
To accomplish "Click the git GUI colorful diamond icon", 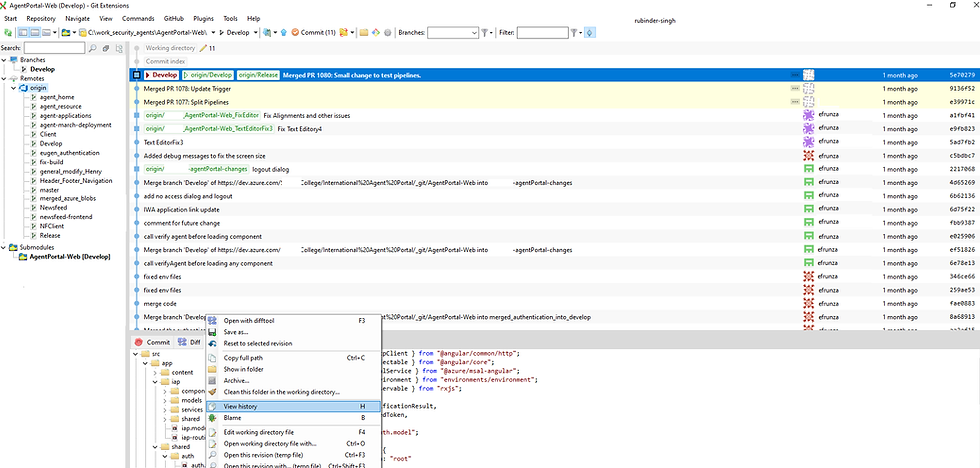I will coord(376,32).
